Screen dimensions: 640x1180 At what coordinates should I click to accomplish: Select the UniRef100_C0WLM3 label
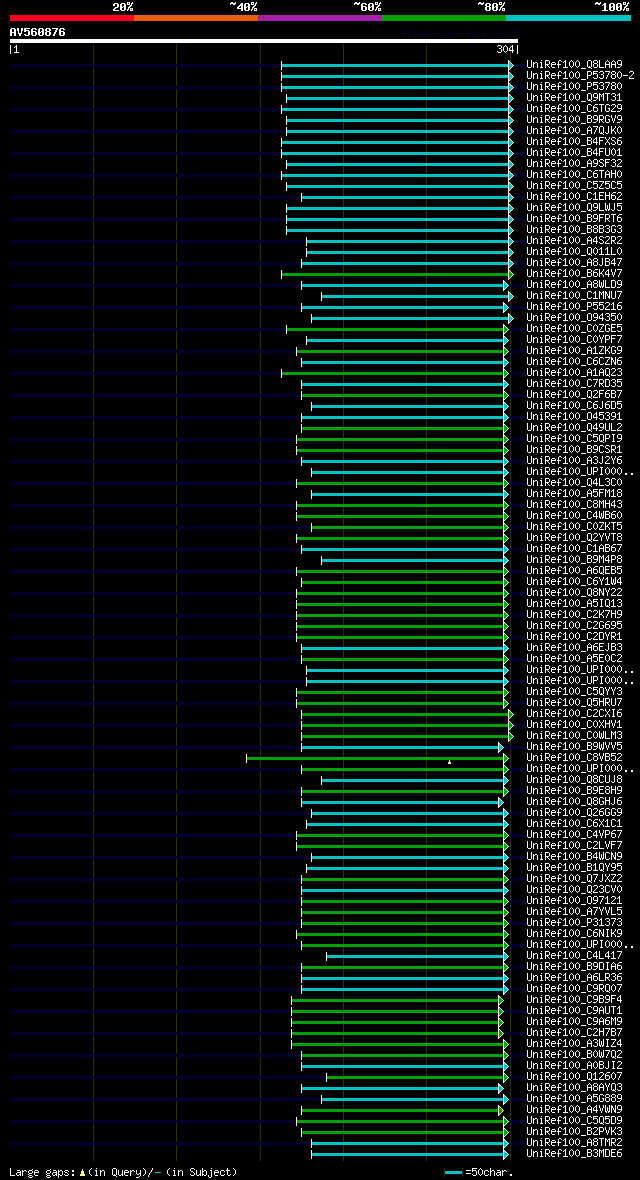point(574,734)
